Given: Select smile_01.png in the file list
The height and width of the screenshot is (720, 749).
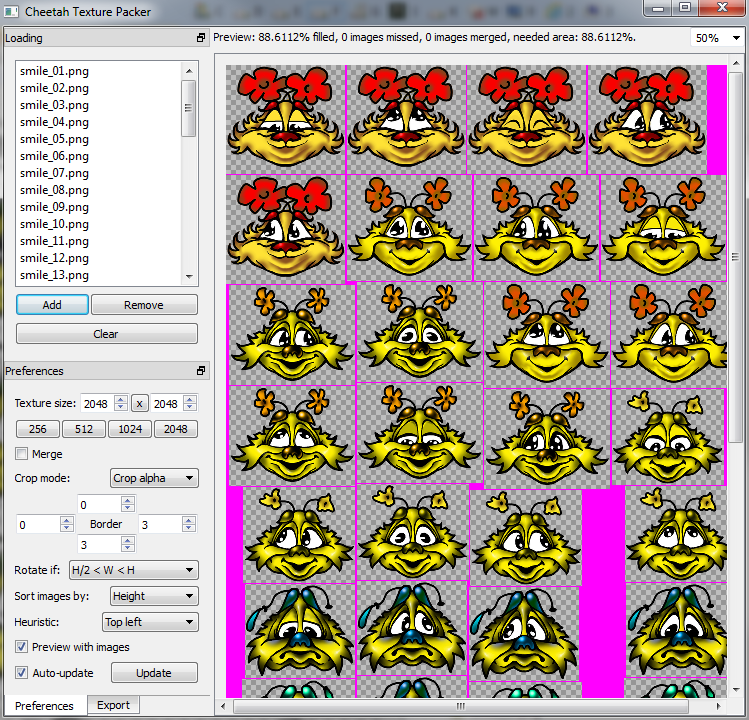Looking at the screenshot, I should click(54, 71).
